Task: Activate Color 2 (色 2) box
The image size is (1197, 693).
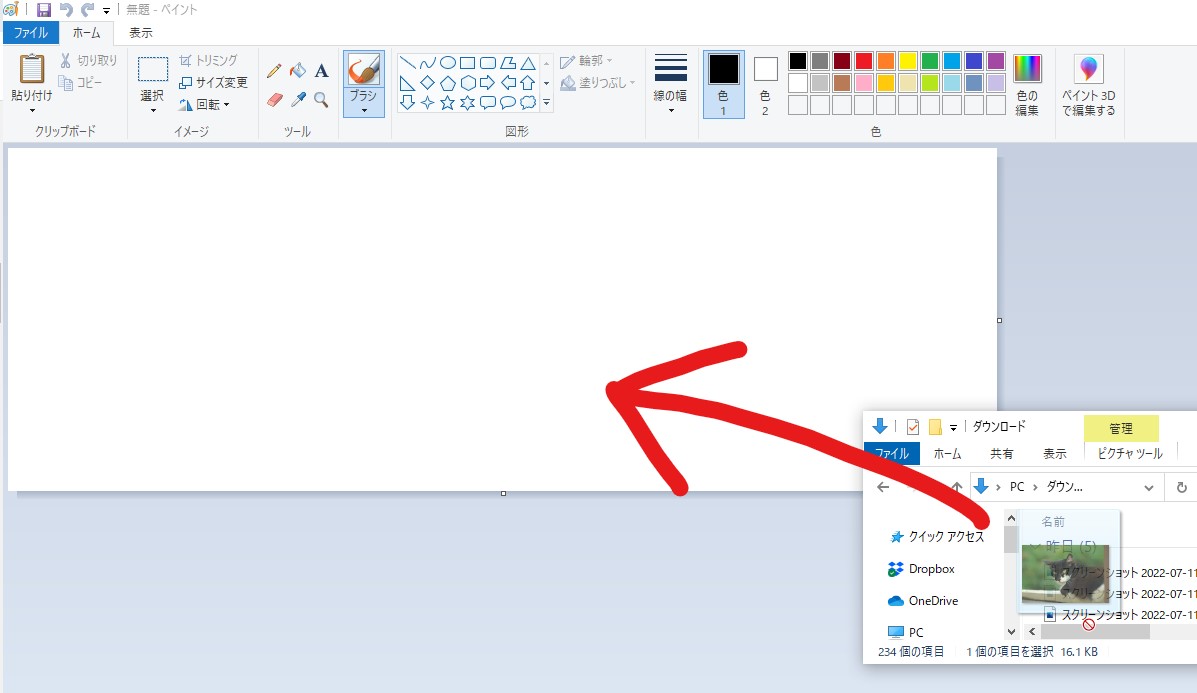Action: (765, 85)
